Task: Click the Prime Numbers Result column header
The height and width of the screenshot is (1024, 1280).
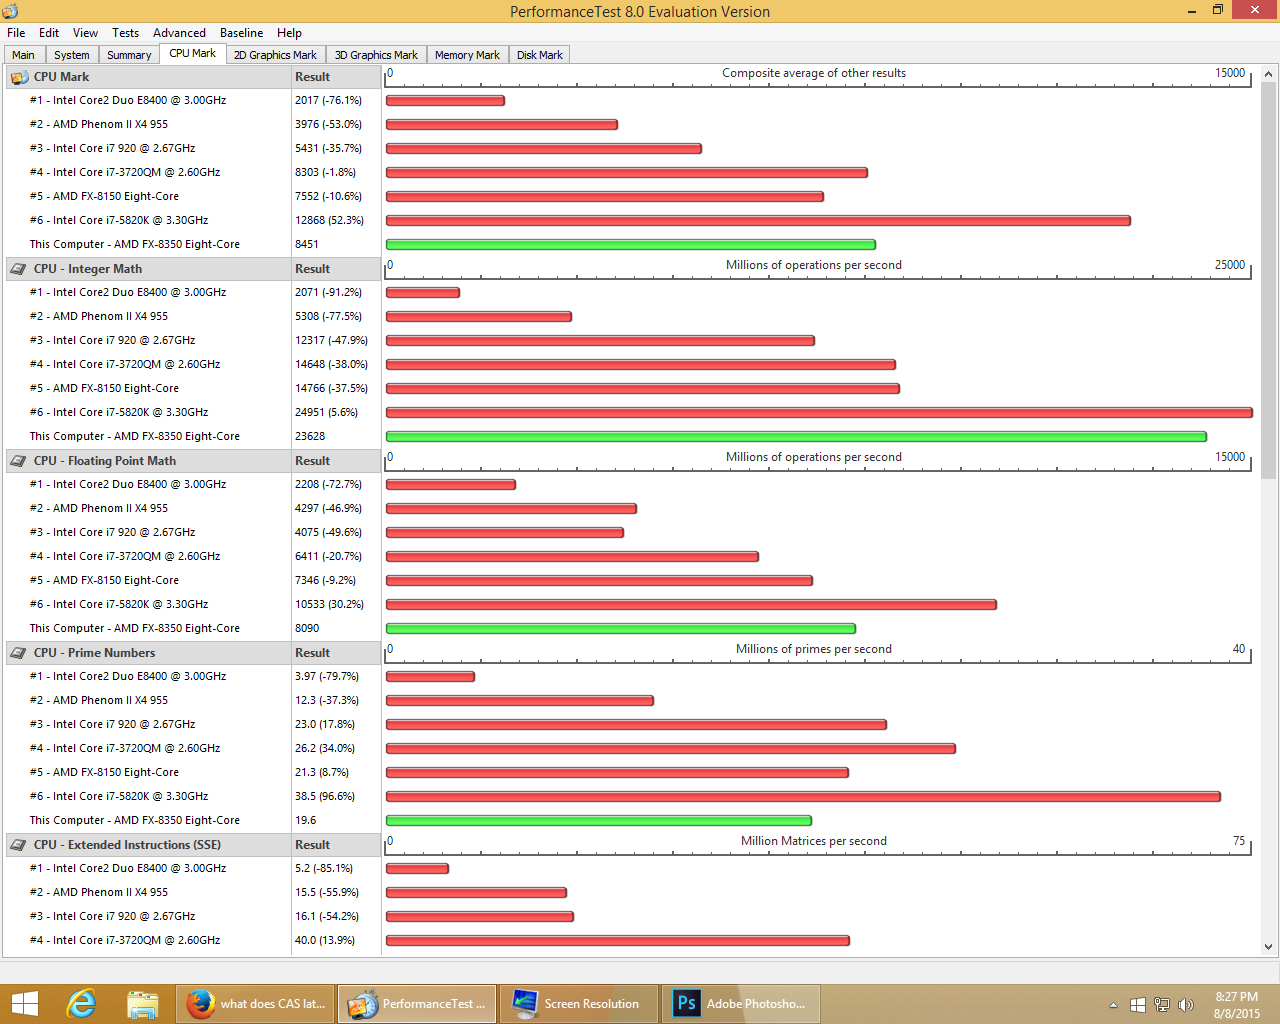Action: pyautogui.click(x=336, y=653)
